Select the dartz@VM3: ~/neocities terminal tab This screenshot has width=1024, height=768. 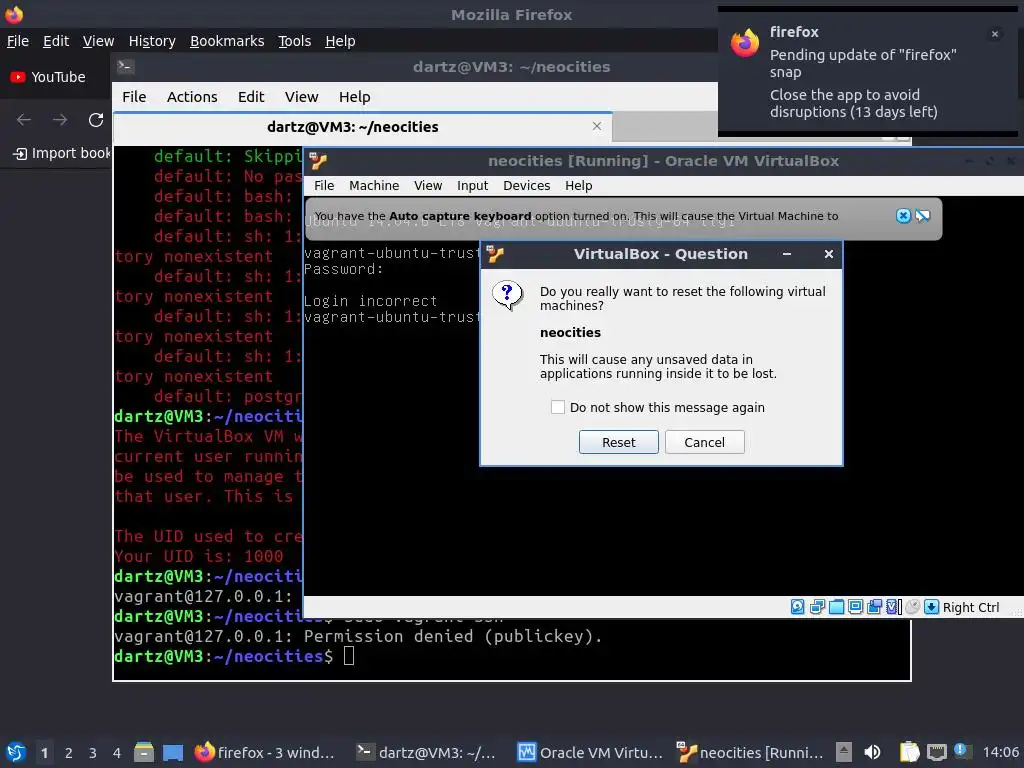(362, 127)
